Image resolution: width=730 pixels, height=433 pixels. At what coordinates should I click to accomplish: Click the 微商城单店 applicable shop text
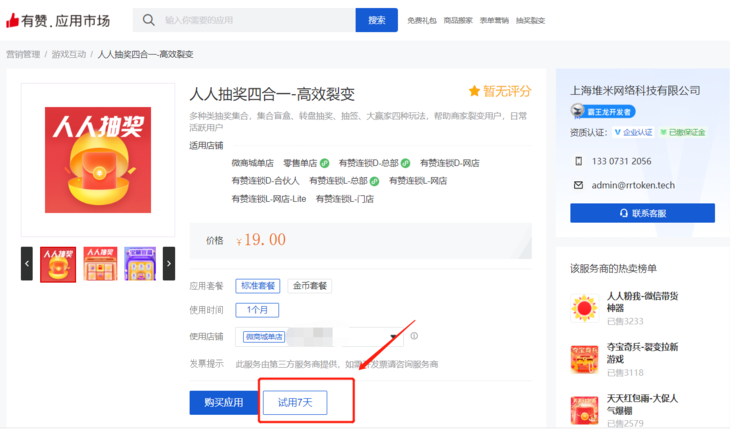click(253, 163)
